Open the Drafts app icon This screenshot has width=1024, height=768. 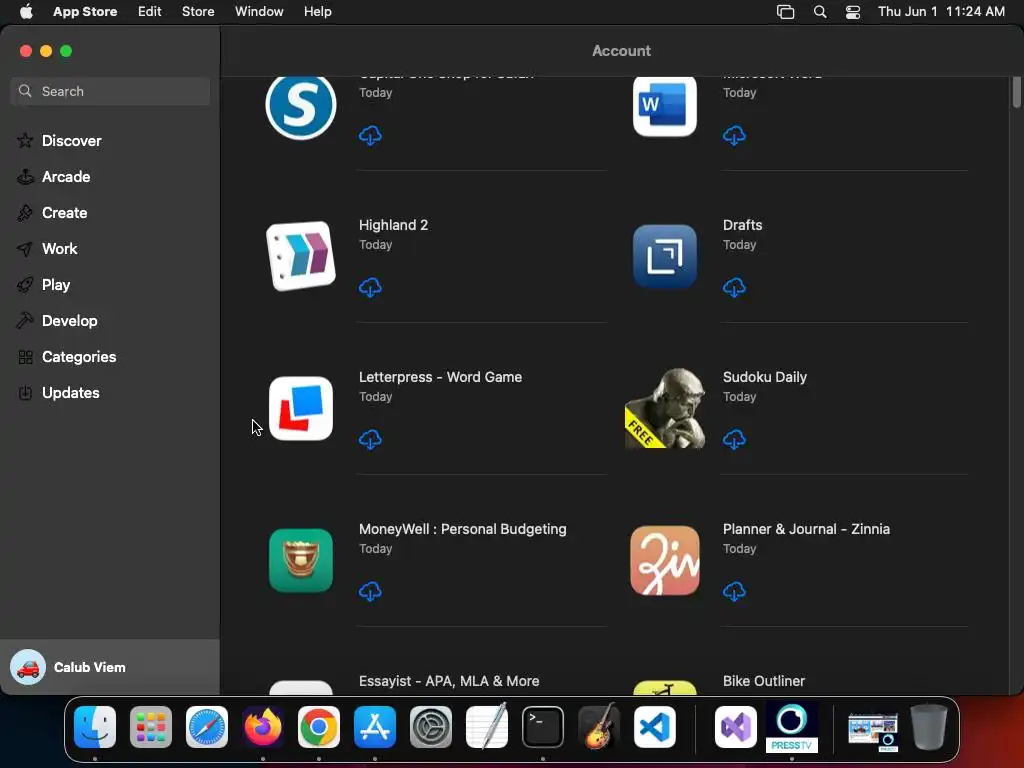665,256
